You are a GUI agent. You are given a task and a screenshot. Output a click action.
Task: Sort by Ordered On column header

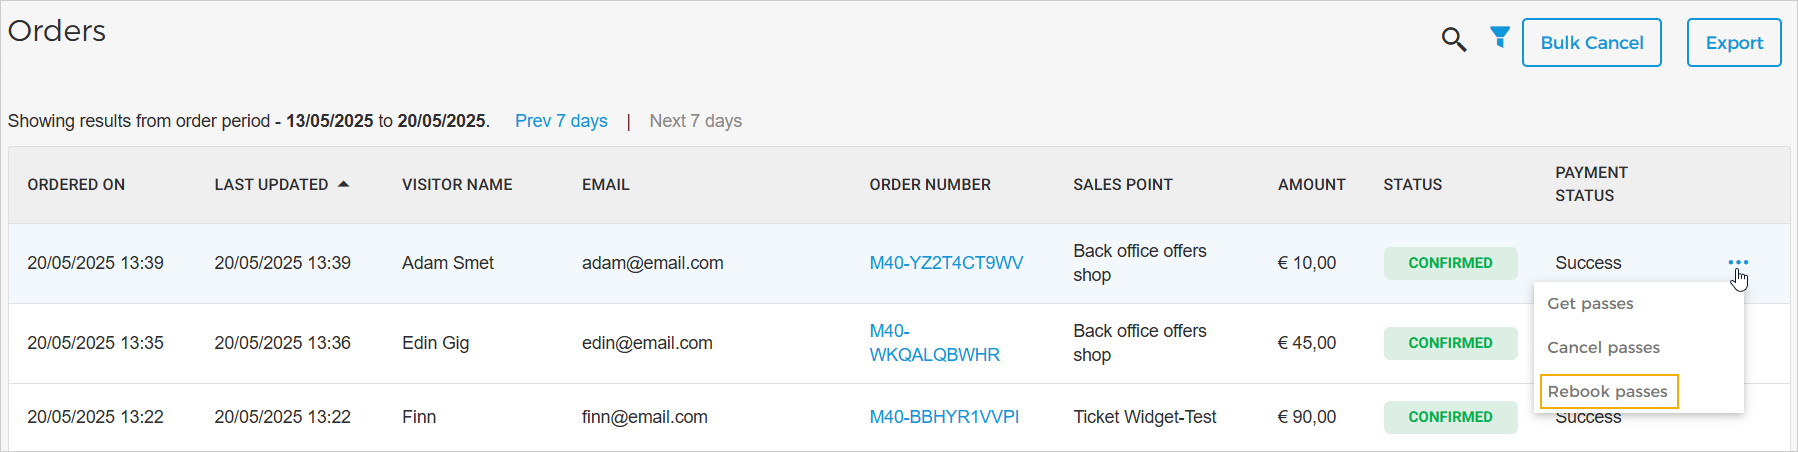coord(76,185)
